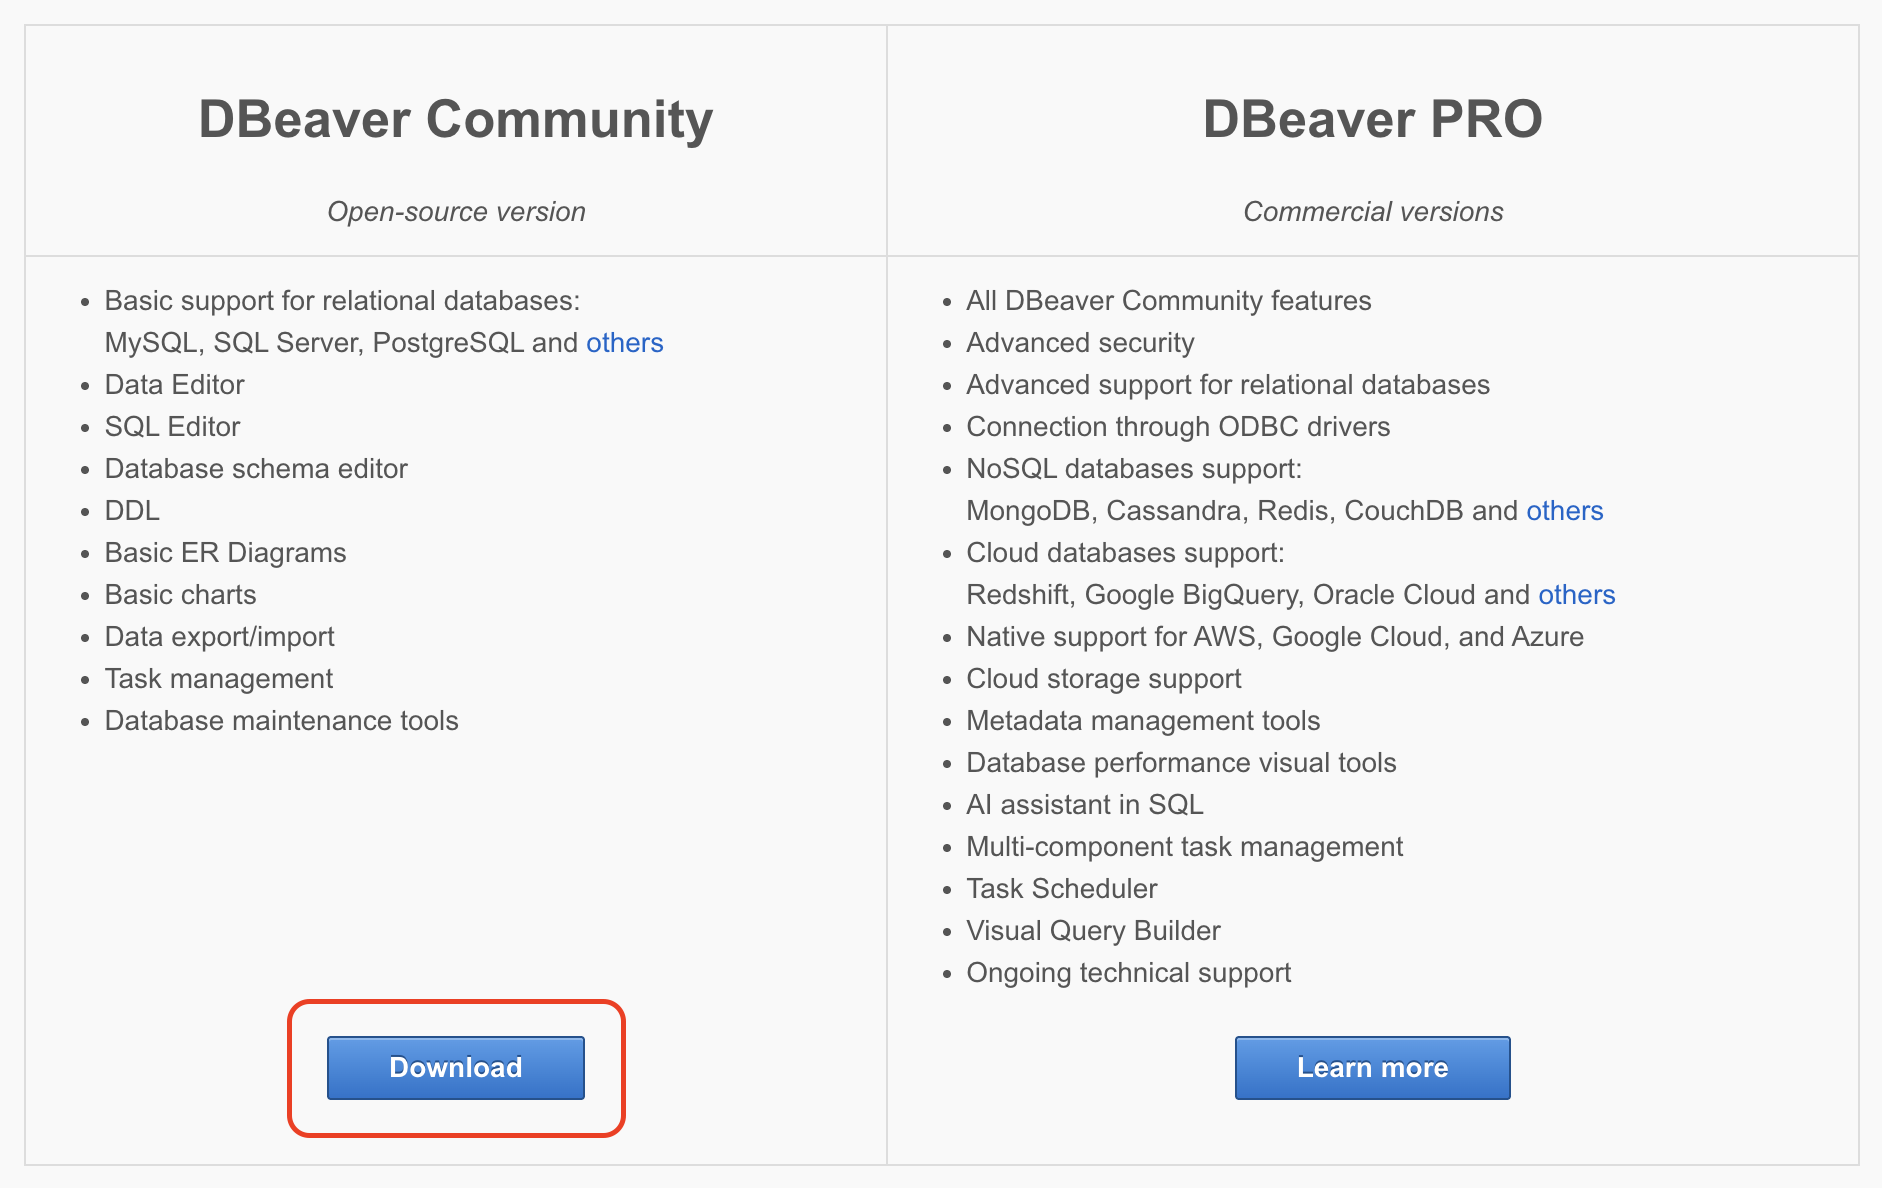The width and height of the screenshot is (1882, 1188).
Task: Click Ongoing technical support item
Action: pyautogui.click(x=1128, y=973)
